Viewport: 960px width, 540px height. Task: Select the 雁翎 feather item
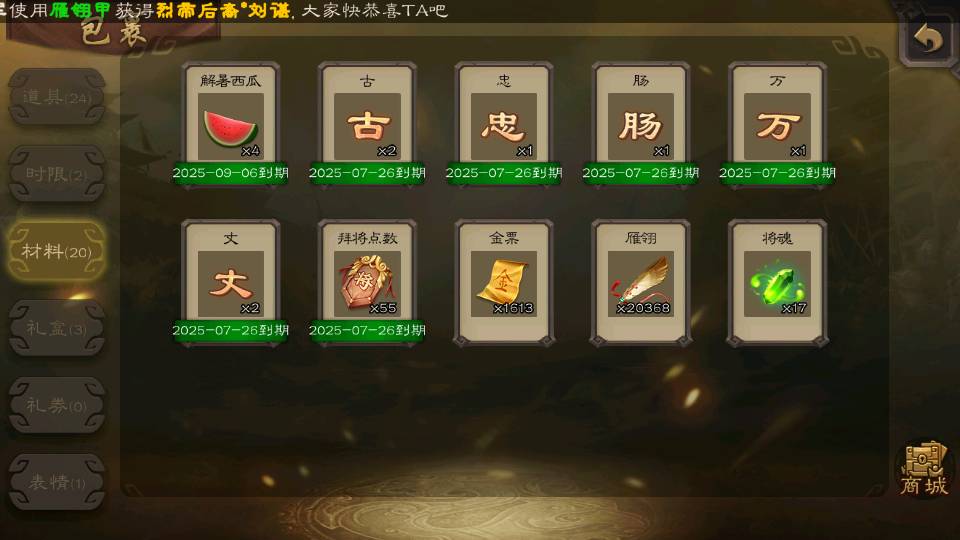pyautogui.click(x=640, y=283)
